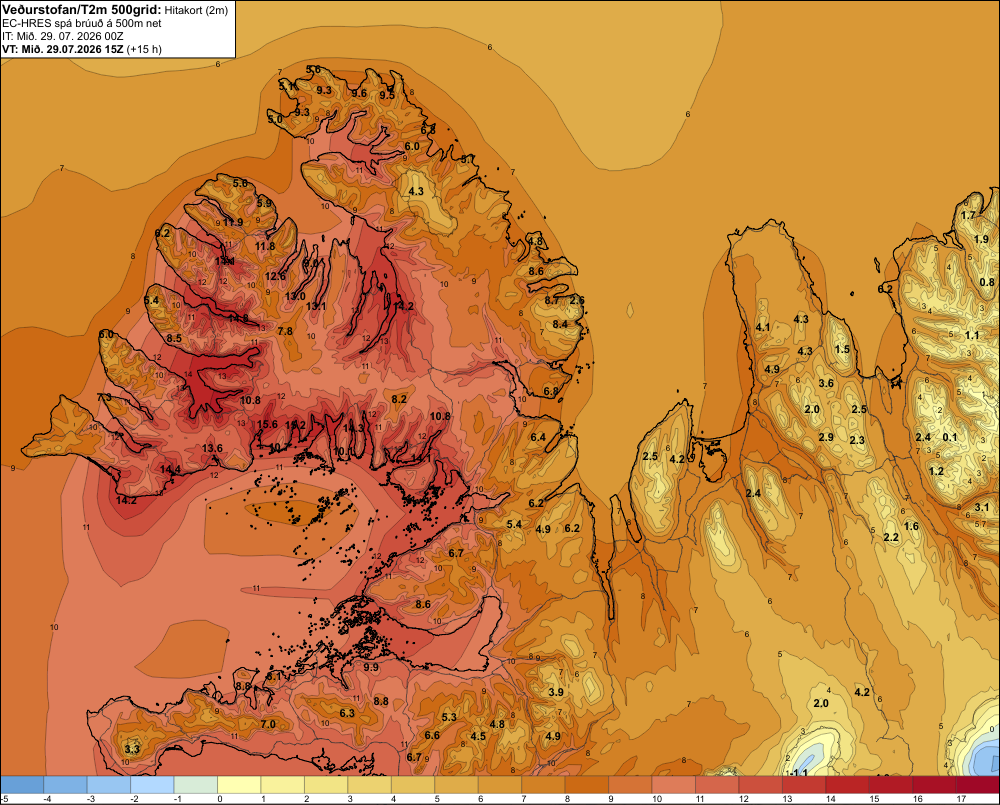Click the 15.6 temperature label
1000x805 pixels.
[x=268, y=424]
